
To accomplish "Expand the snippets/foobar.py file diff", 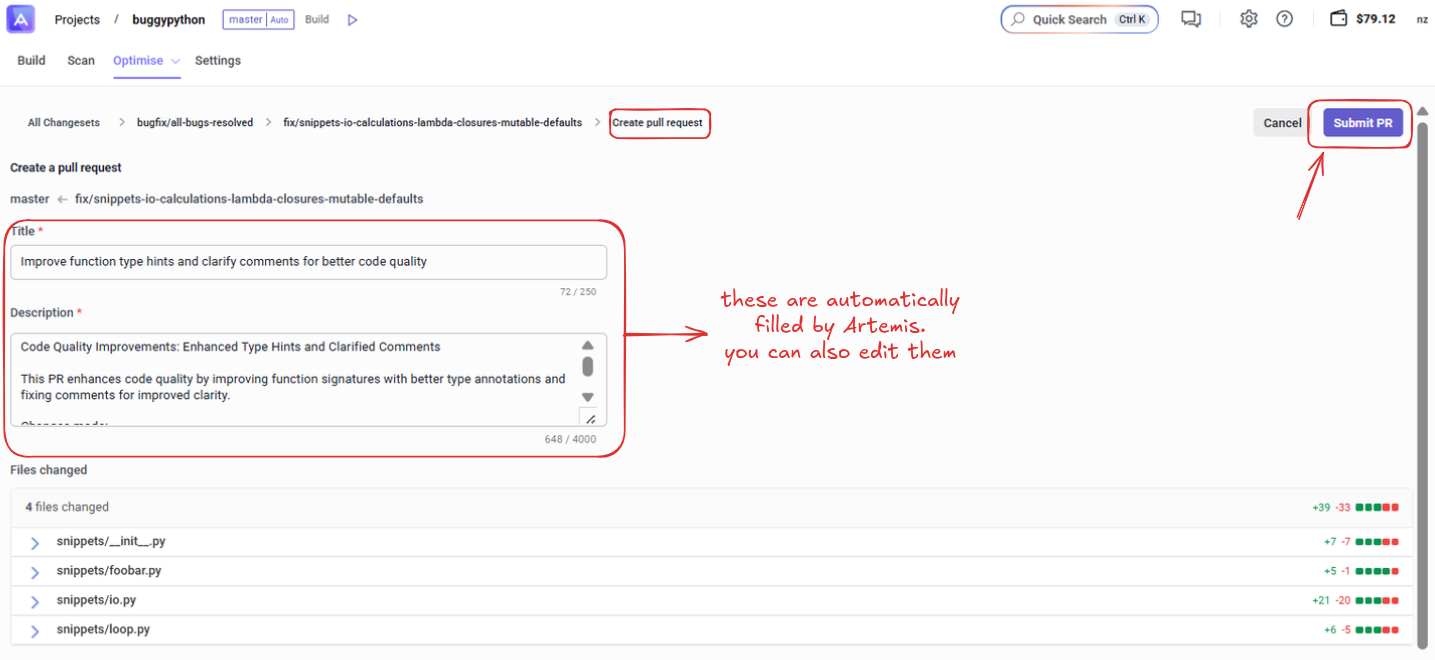I will tap(35, 572).
